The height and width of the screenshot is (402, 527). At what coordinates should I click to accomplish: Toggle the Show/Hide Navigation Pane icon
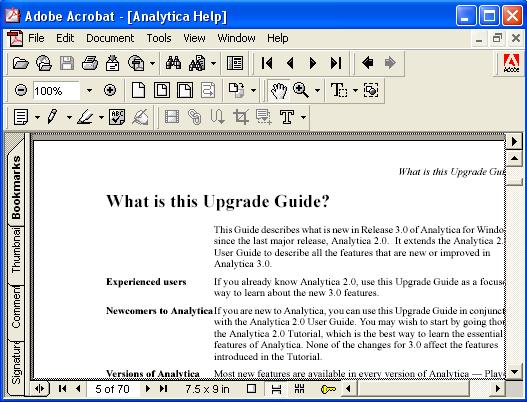[235, 63]
